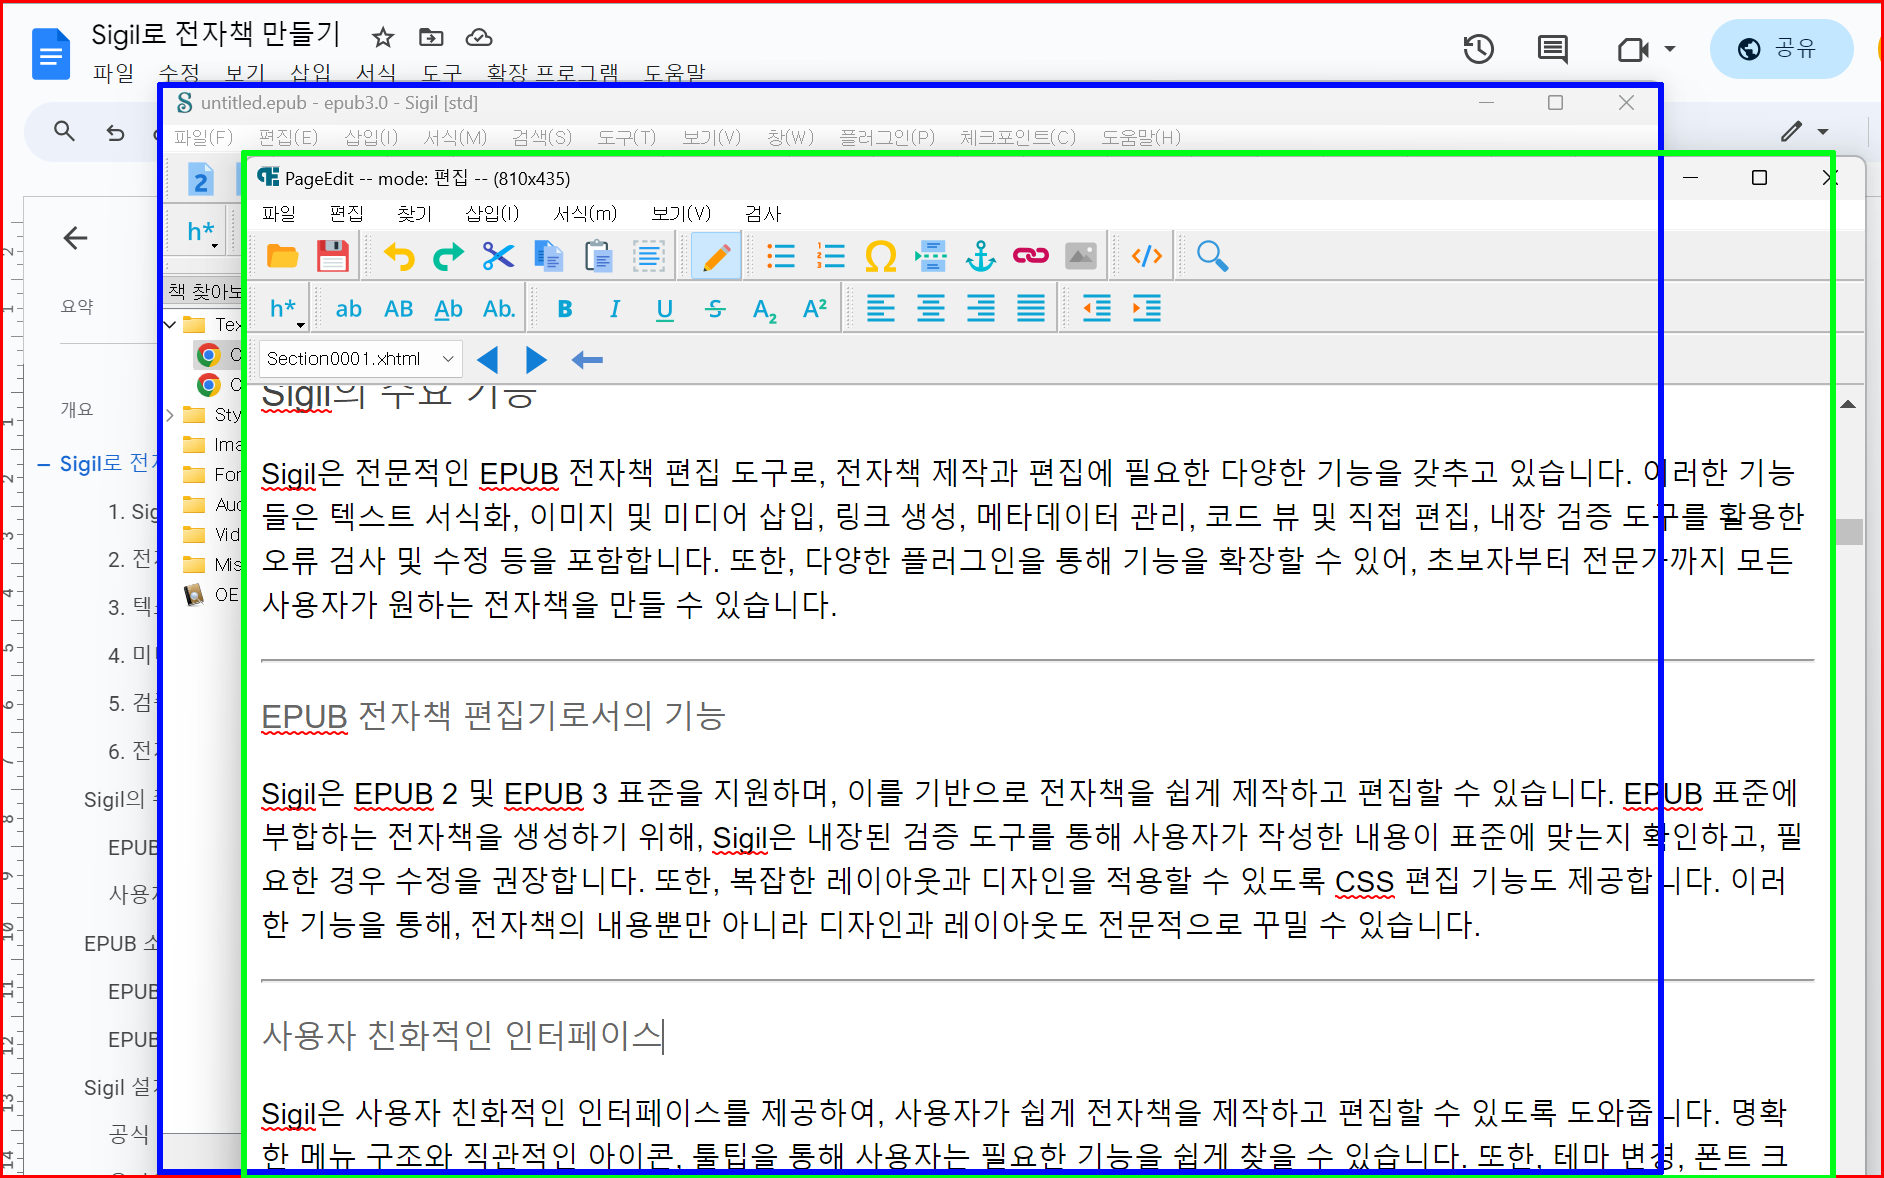Decrease the paragraph indent
1884x1178 pixels.
pyautogui.click(x=1097, y=309)
